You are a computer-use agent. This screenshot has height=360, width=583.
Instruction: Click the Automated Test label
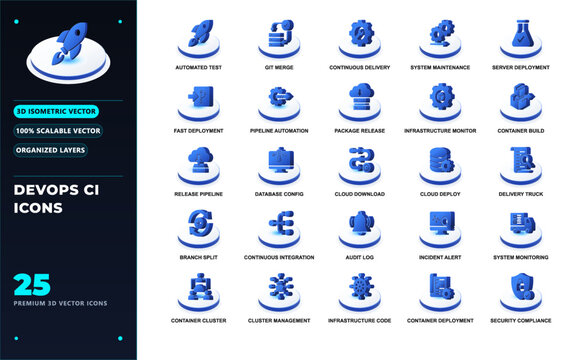199,67
